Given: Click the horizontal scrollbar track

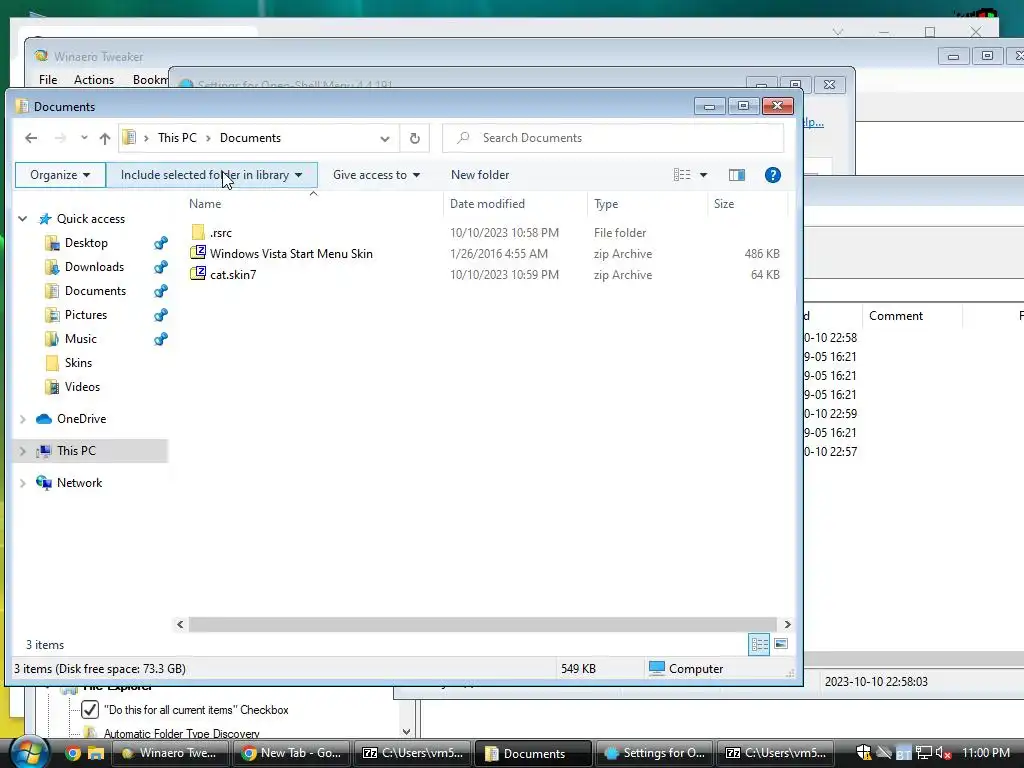Looking at the screenshot, I should [482, 624].
